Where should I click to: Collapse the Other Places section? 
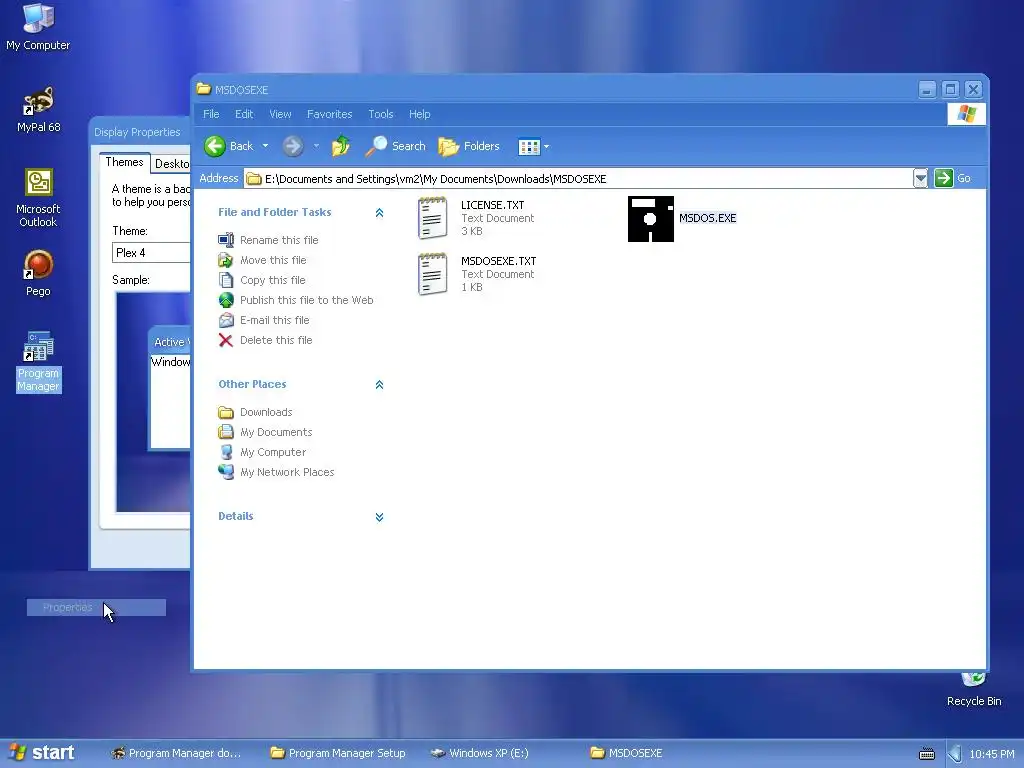379,385
